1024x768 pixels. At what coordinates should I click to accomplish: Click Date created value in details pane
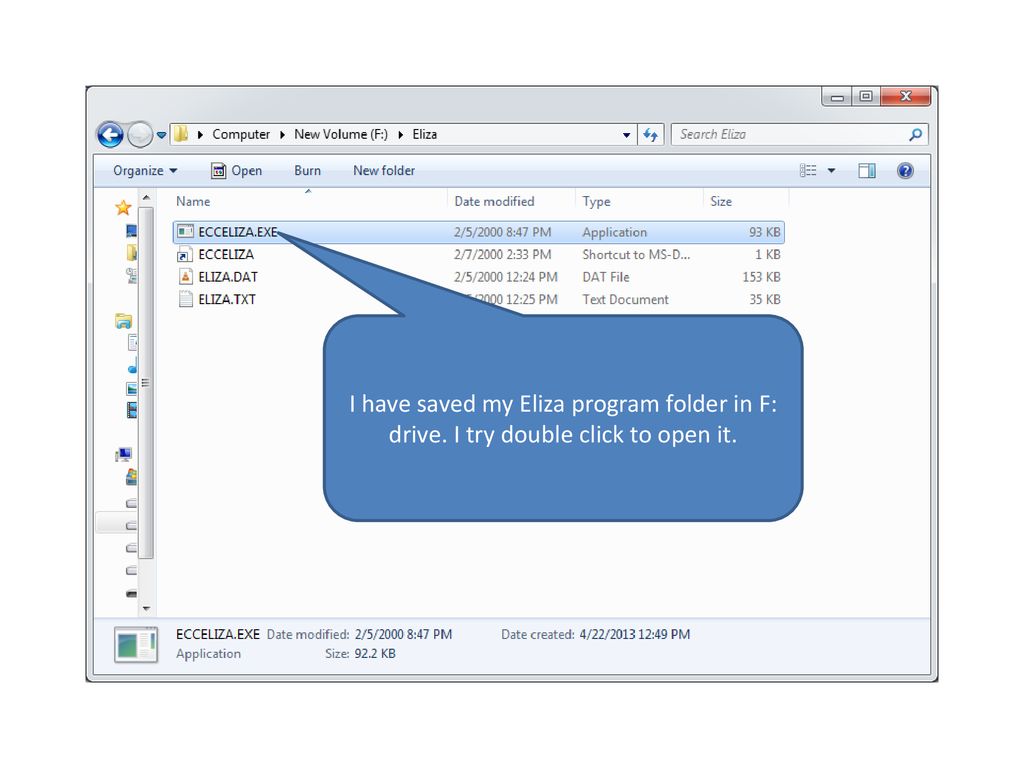(x=634, y=634)
